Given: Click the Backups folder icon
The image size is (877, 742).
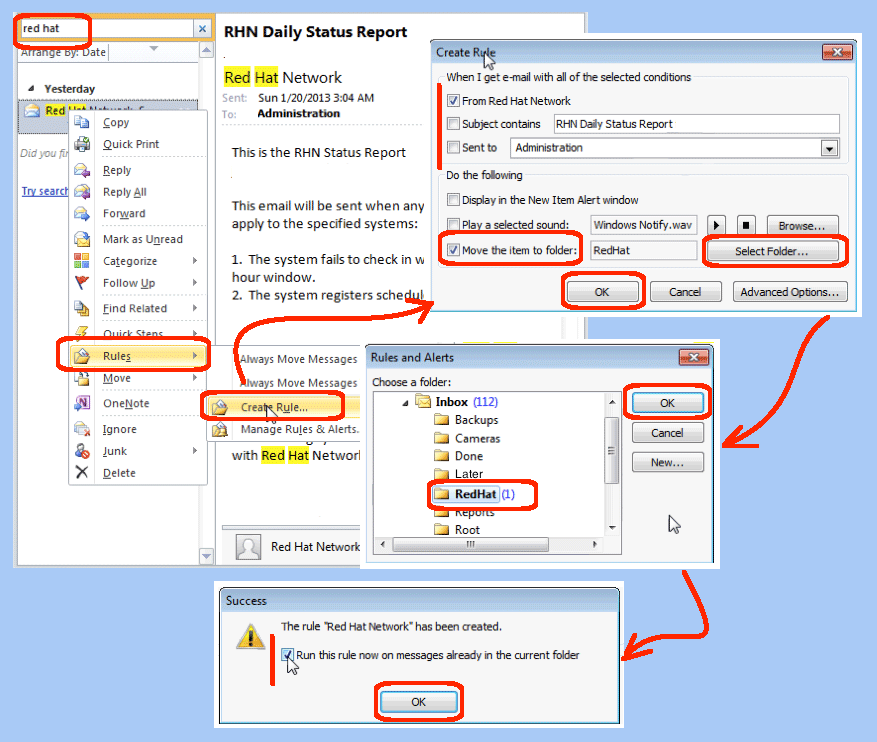Looking at the screenshot, I should (x=442, y=419).
